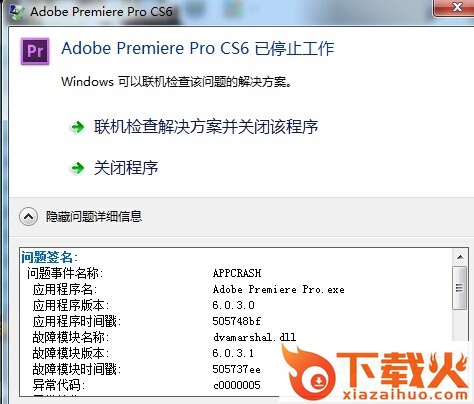The height and width of the screenshot is (404, 474).
Task: Click the purple Premiere Pro icon
Action: click(x=35, y=51)
